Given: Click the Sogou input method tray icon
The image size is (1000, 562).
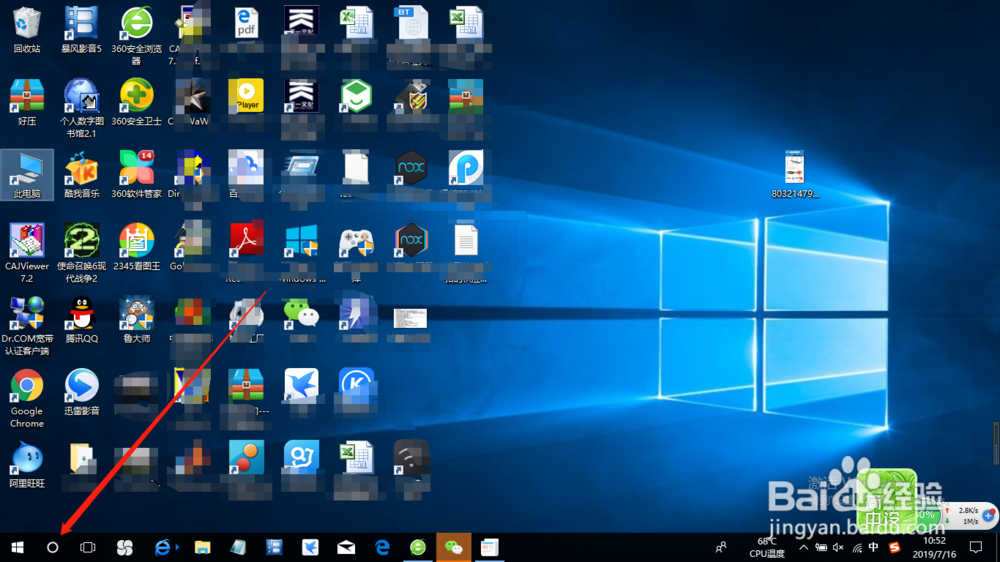Looking at the screenshot, I should click(894, 547).
